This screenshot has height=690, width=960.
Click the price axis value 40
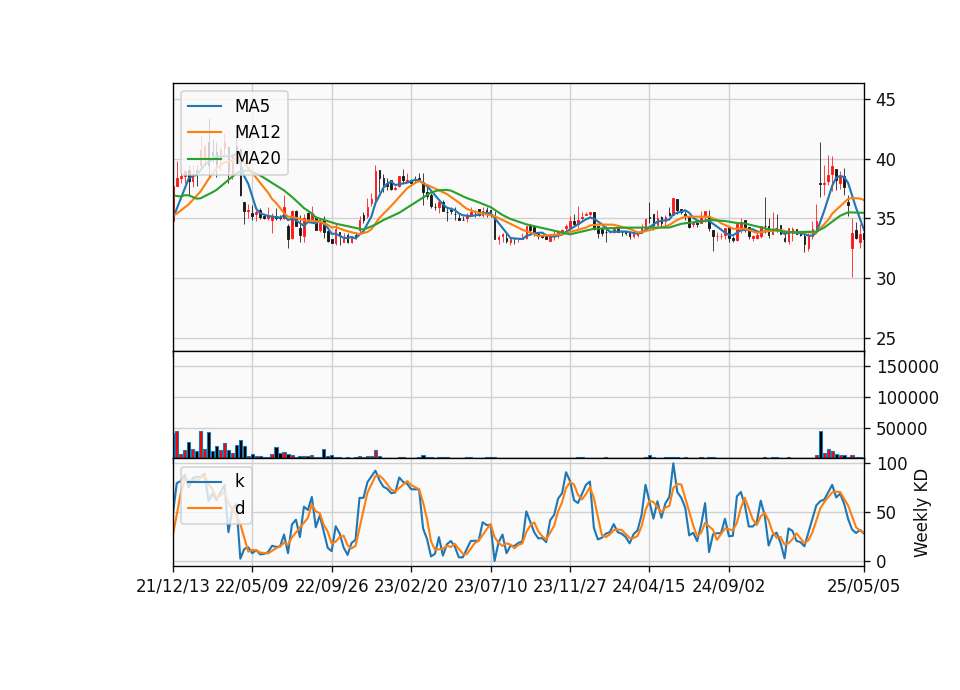[x=885, y=160]
